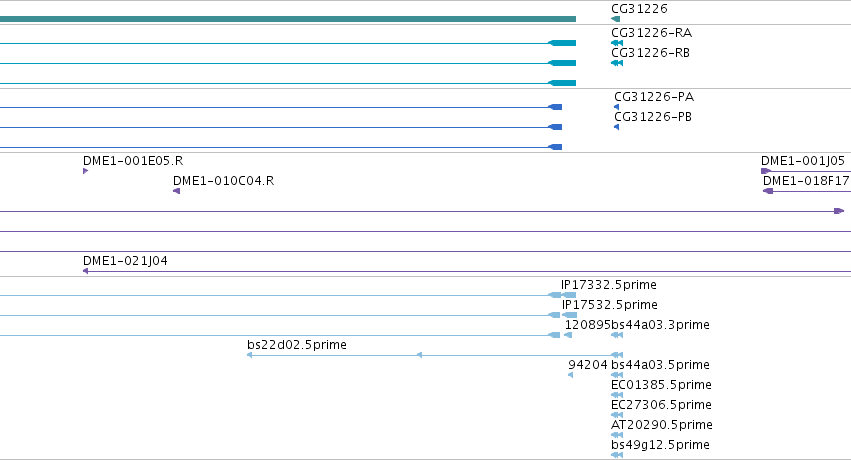Click the arrow glyph below CG31226-RA label
851x460 pixels.
(617, 43)
